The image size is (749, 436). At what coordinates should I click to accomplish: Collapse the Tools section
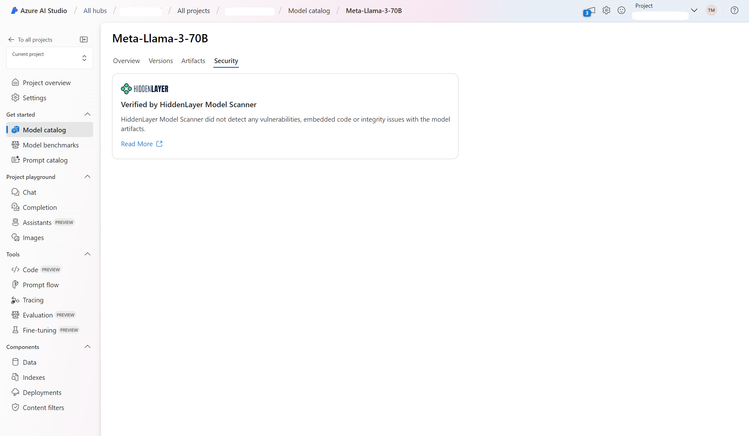[x=87, y=254]
